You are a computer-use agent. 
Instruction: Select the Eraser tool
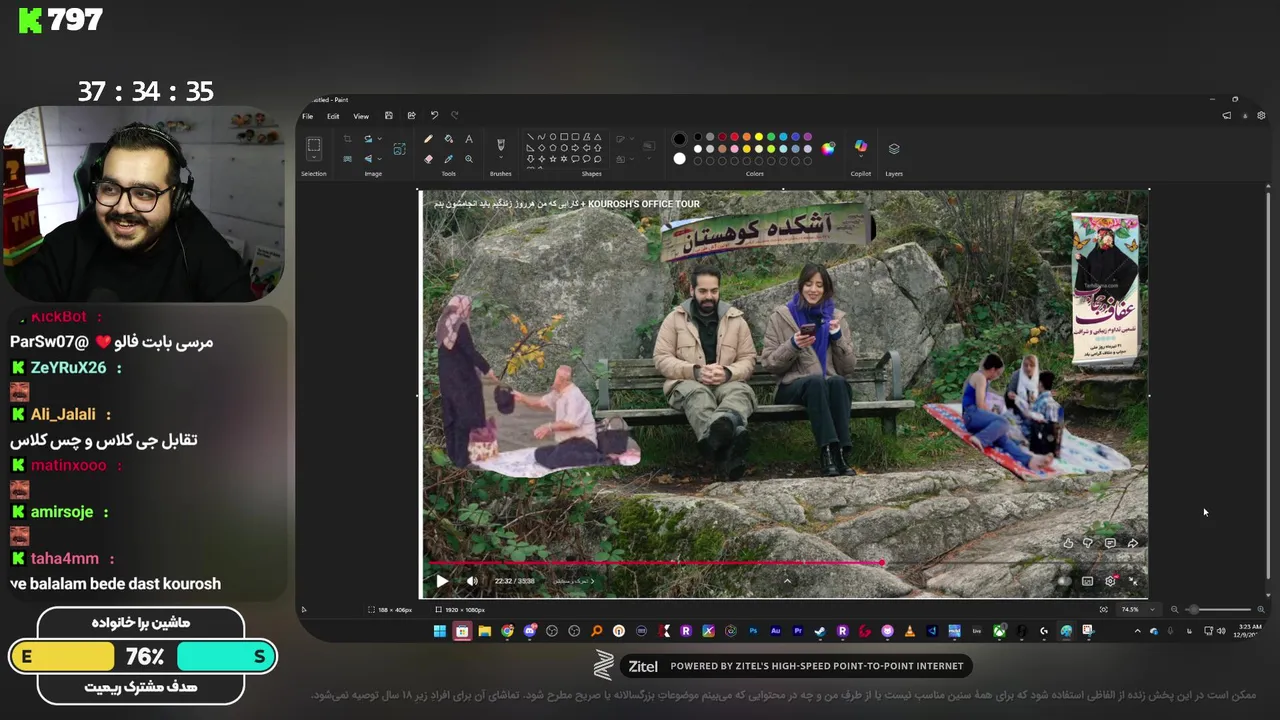click(428, 159)
